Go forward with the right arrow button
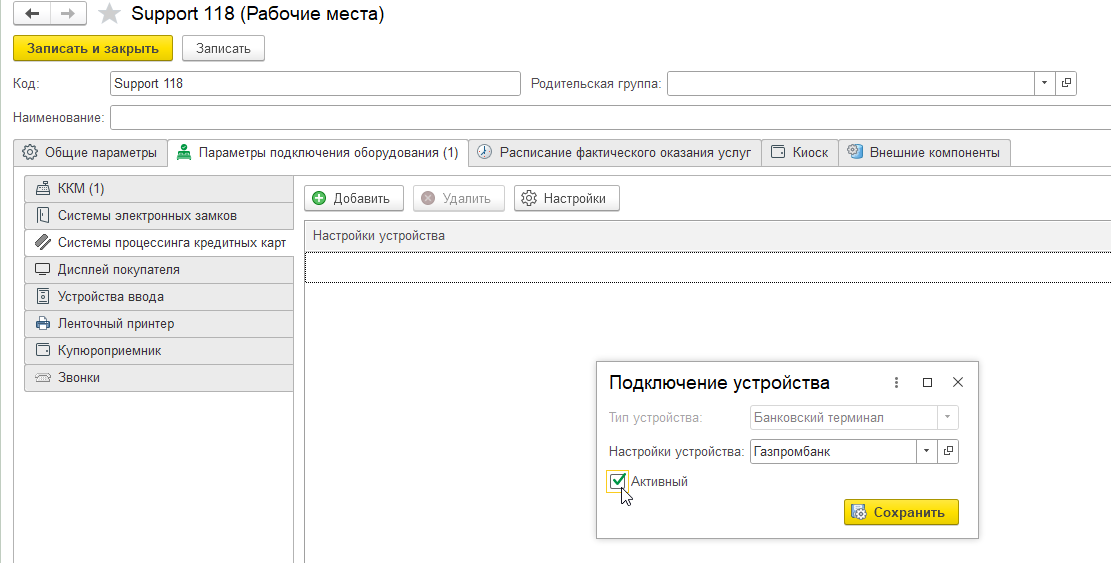 (68, 13)
